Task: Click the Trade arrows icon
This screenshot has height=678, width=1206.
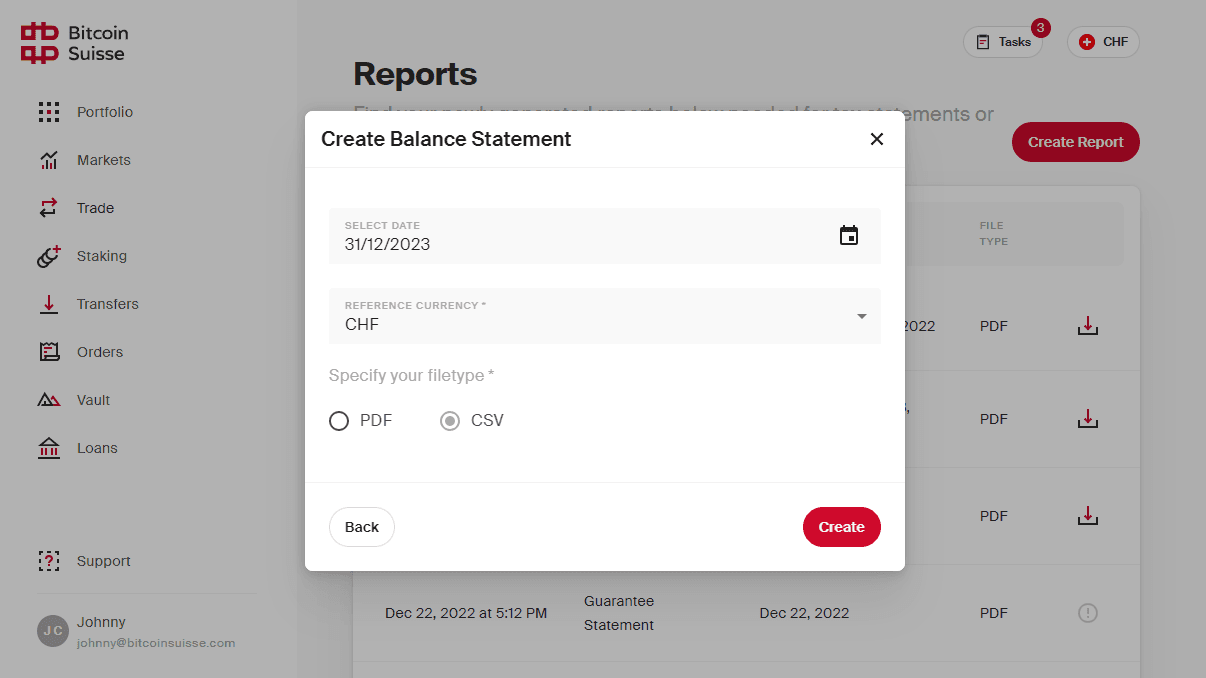Action: click(49, 208)
